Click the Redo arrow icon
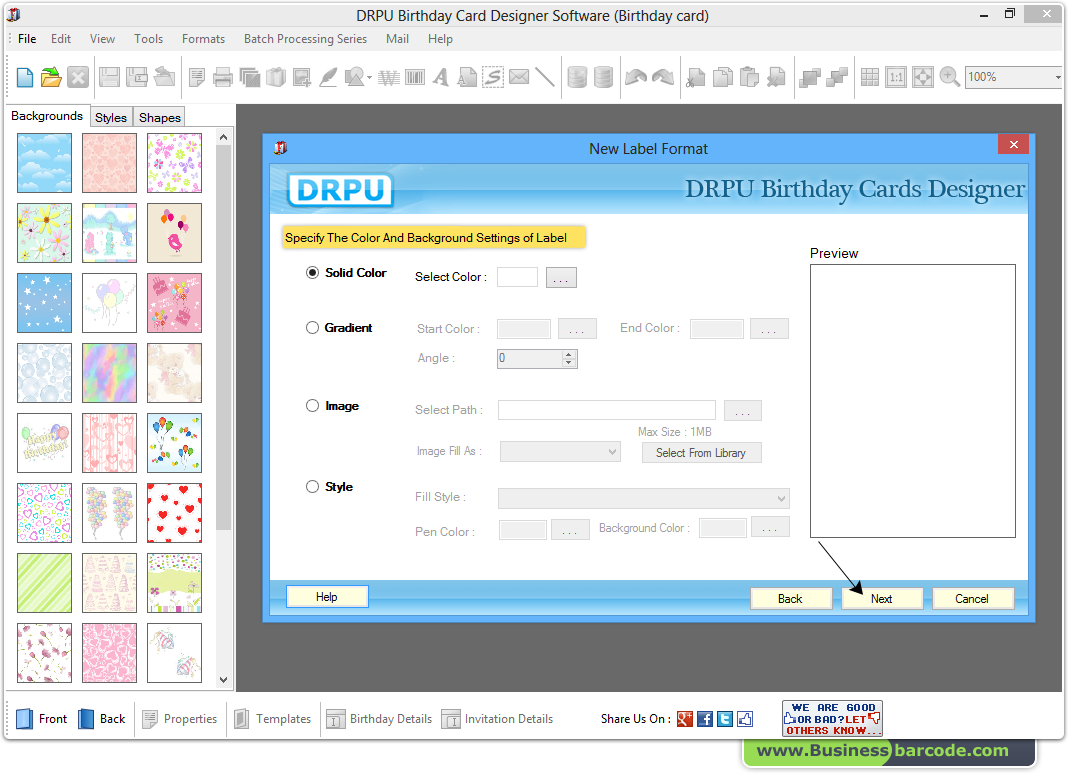The height and width of the screenshot is (774, 1068). click(x=663, y=77)
